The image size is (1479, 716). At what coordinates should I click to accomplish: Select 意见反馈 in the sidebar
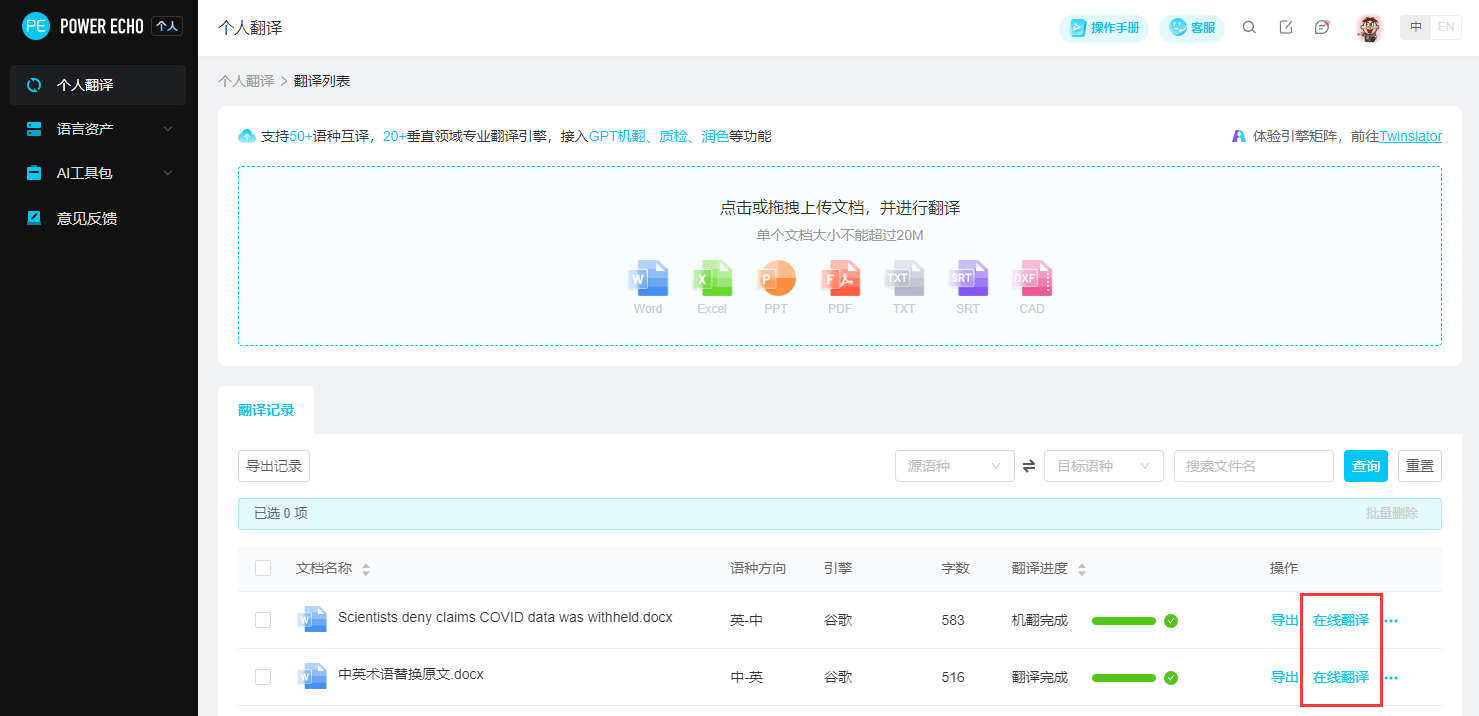click(87, 218)
